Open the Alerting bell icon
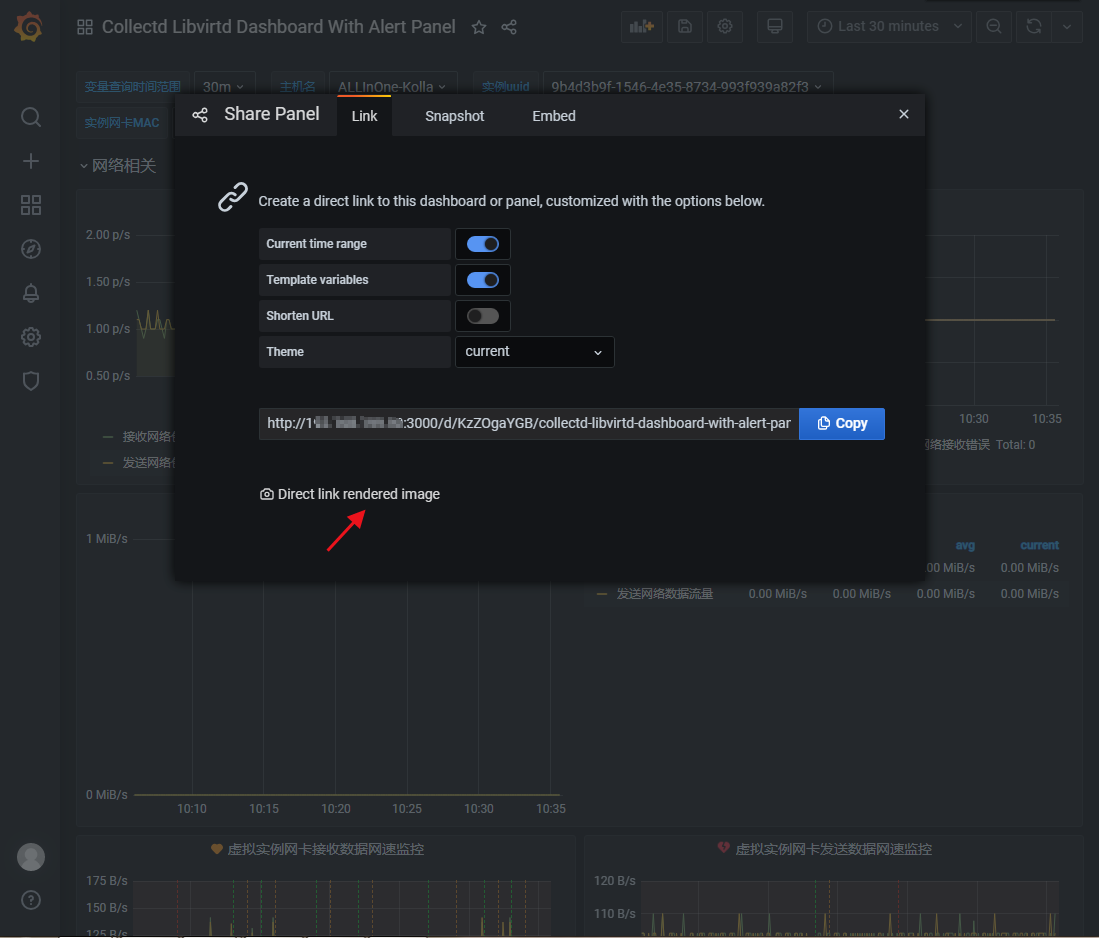This screenshot has height=938, width=1099. tap(30, 292)
